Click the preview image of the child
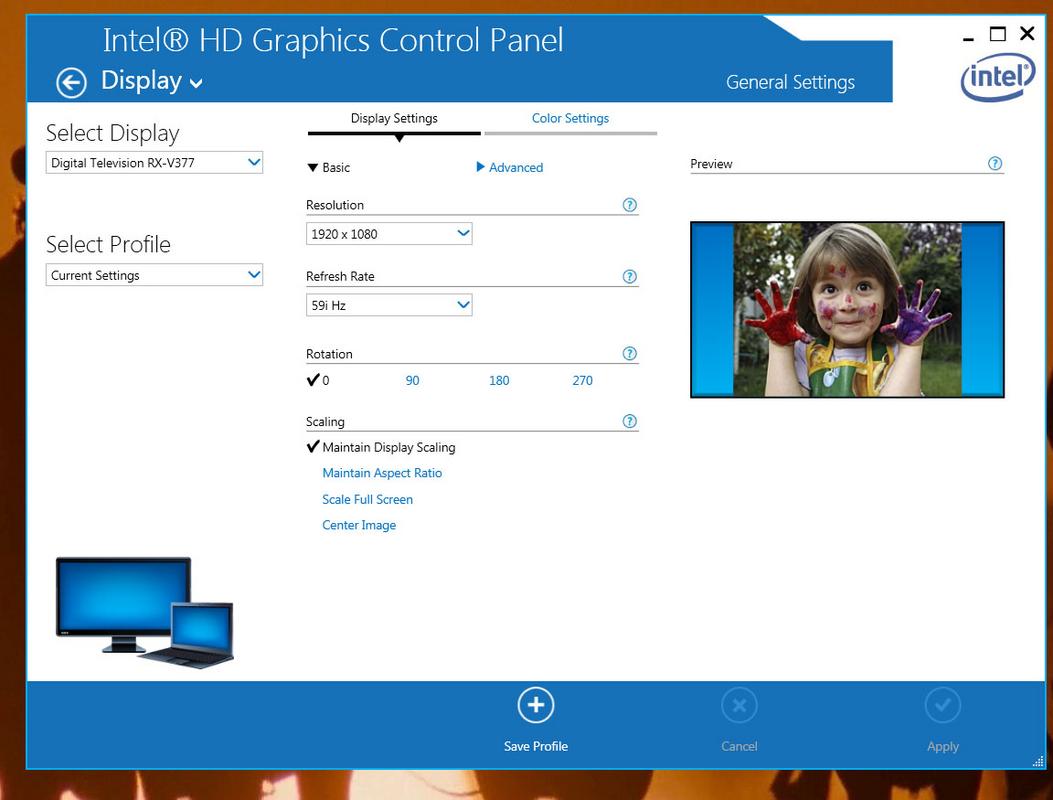 pyautogui.click(x=848, y=310)
